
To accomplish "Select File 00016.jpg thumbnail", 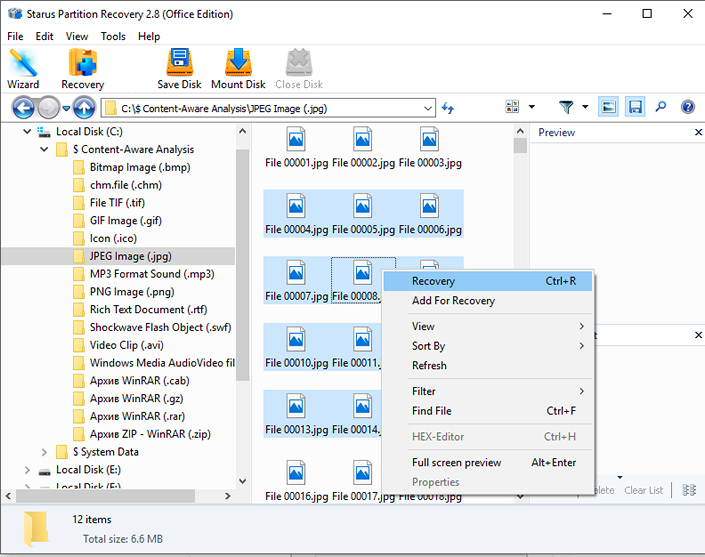I will (296, 481).
